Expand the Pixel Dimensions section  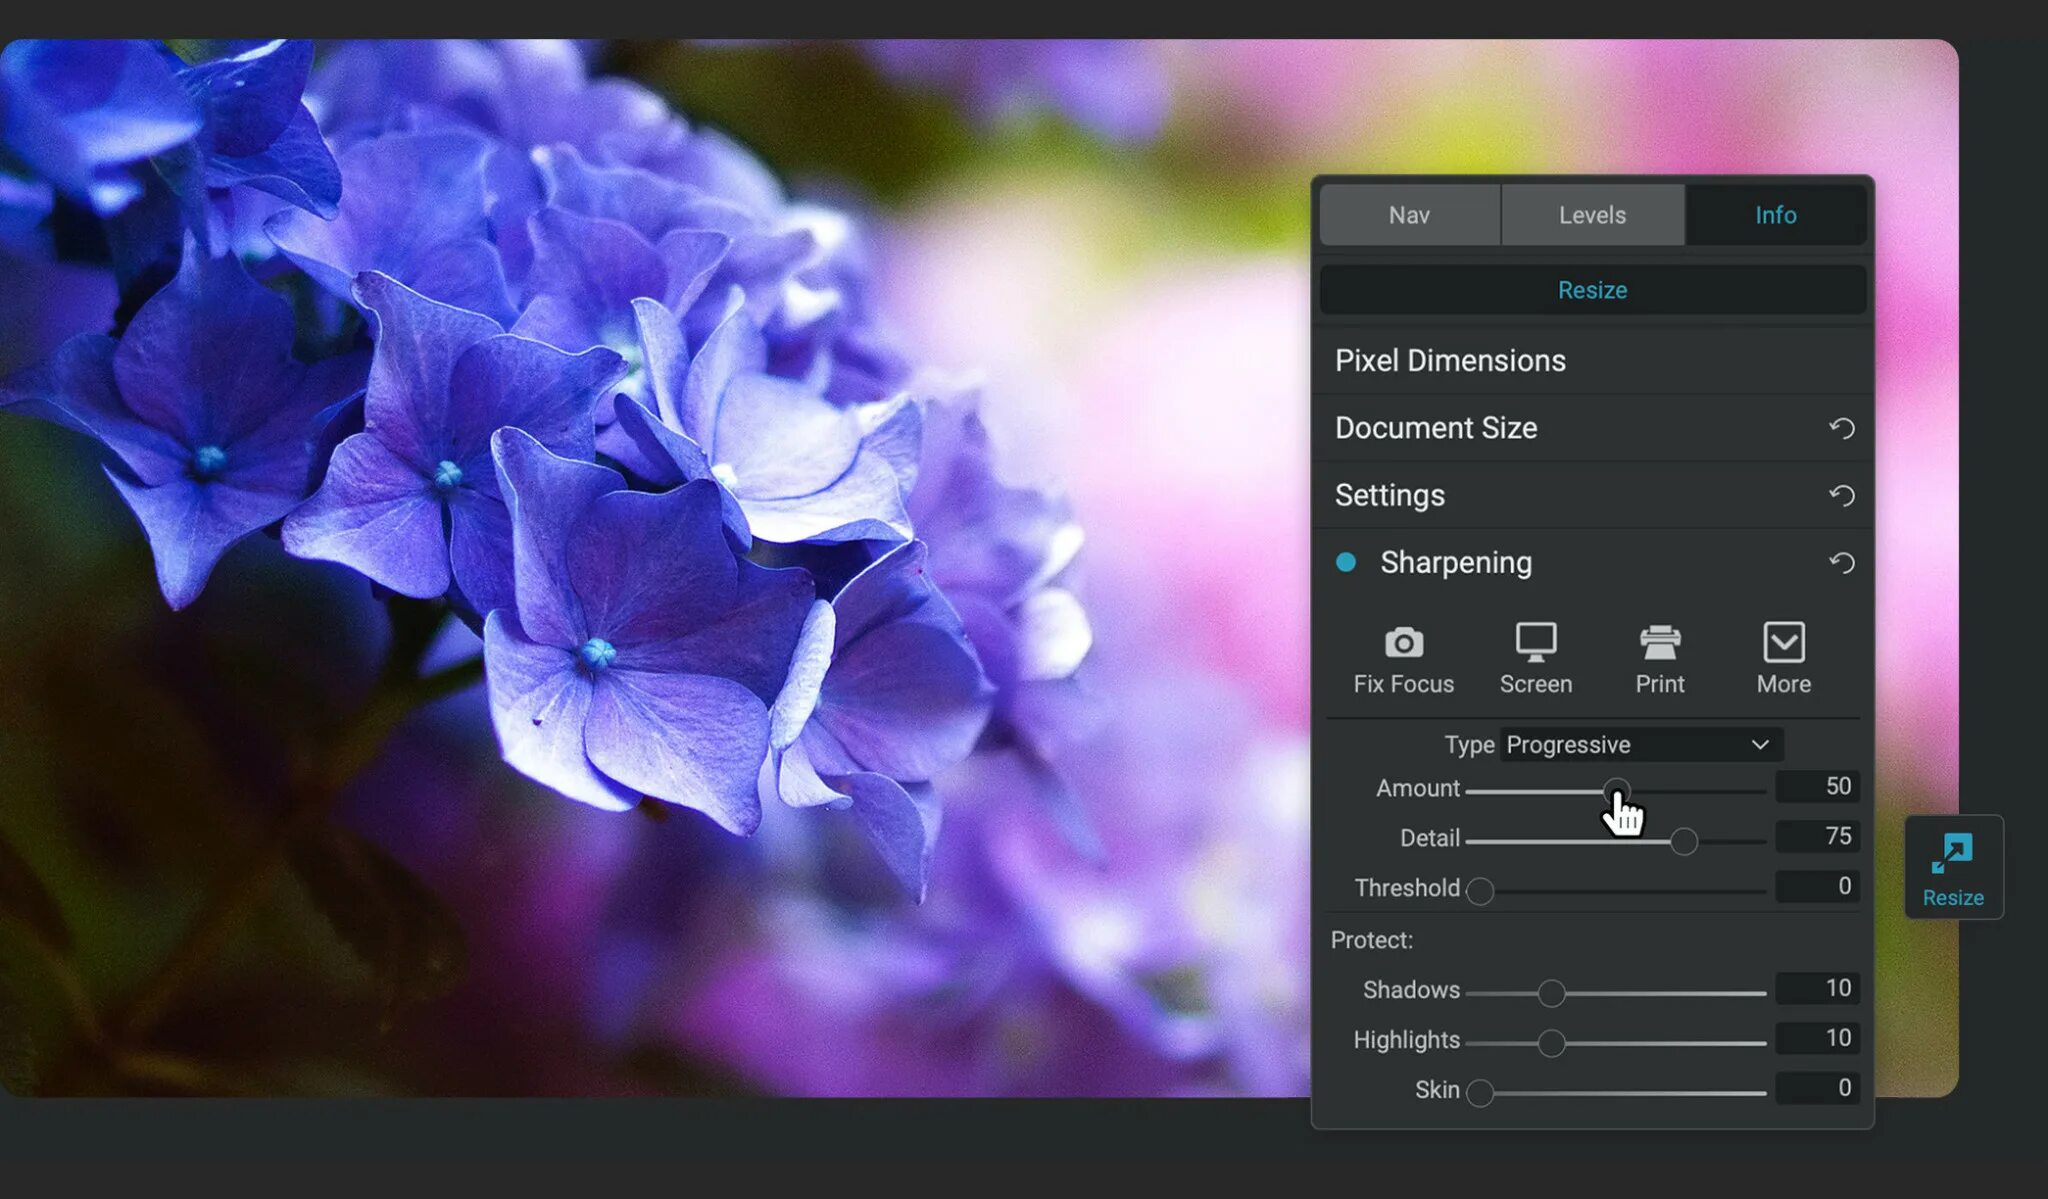[1450, 361]
